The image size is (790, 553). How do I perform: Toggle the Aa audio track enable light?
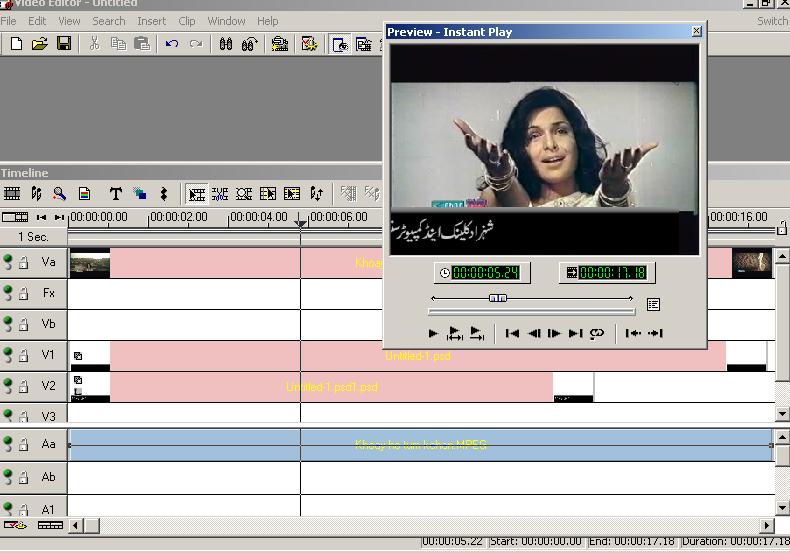pyautogui.click(x=8, y=443)
